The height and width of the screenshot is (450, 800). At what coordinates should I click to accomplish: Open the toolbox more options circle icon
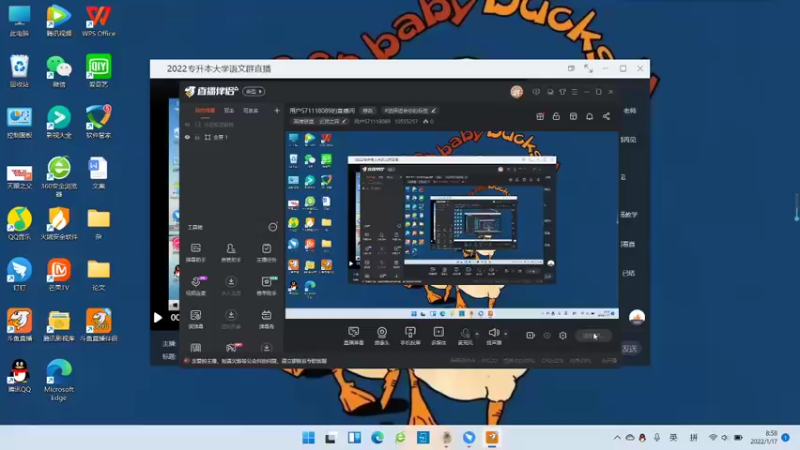tap(273, 227)
